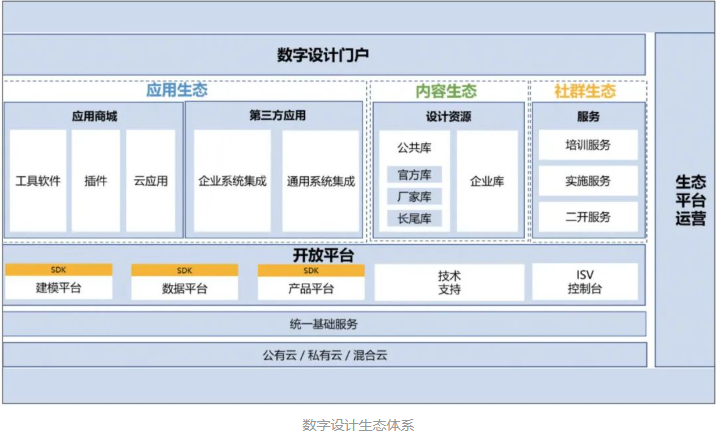The width and height of the screenshot is (716, 441).
Task: Open 培训服务 in the 服务 panel
Action: tap(587, 145)
